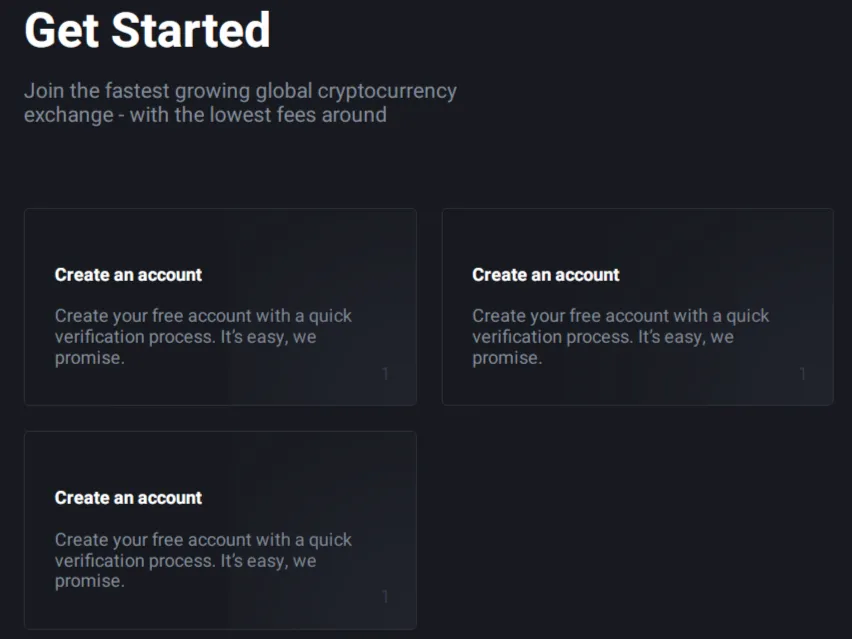Click the bottom card's description paragraph
Viewport: 852px width, 639px height.
tap(203, 560)
